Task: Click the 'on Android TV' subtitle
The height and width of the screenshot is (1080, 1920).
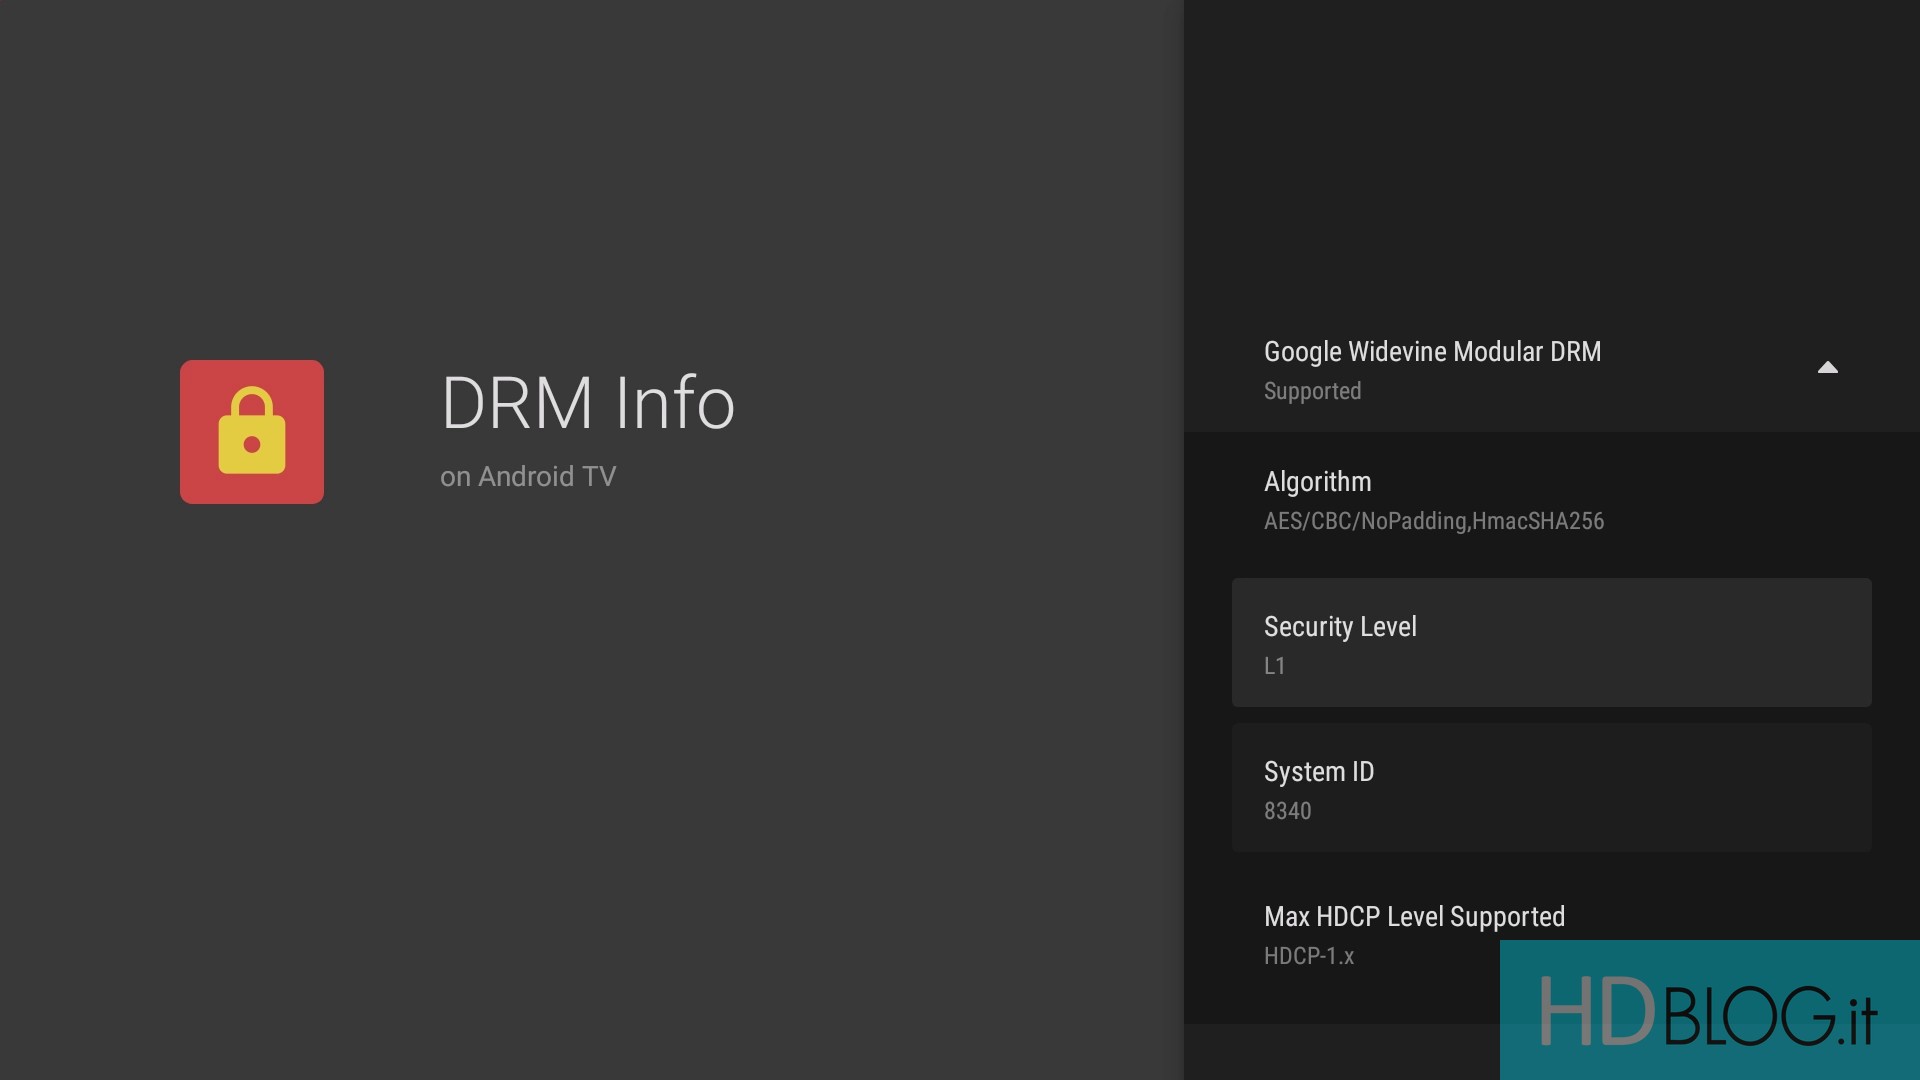Action: [x=528, y=477]
